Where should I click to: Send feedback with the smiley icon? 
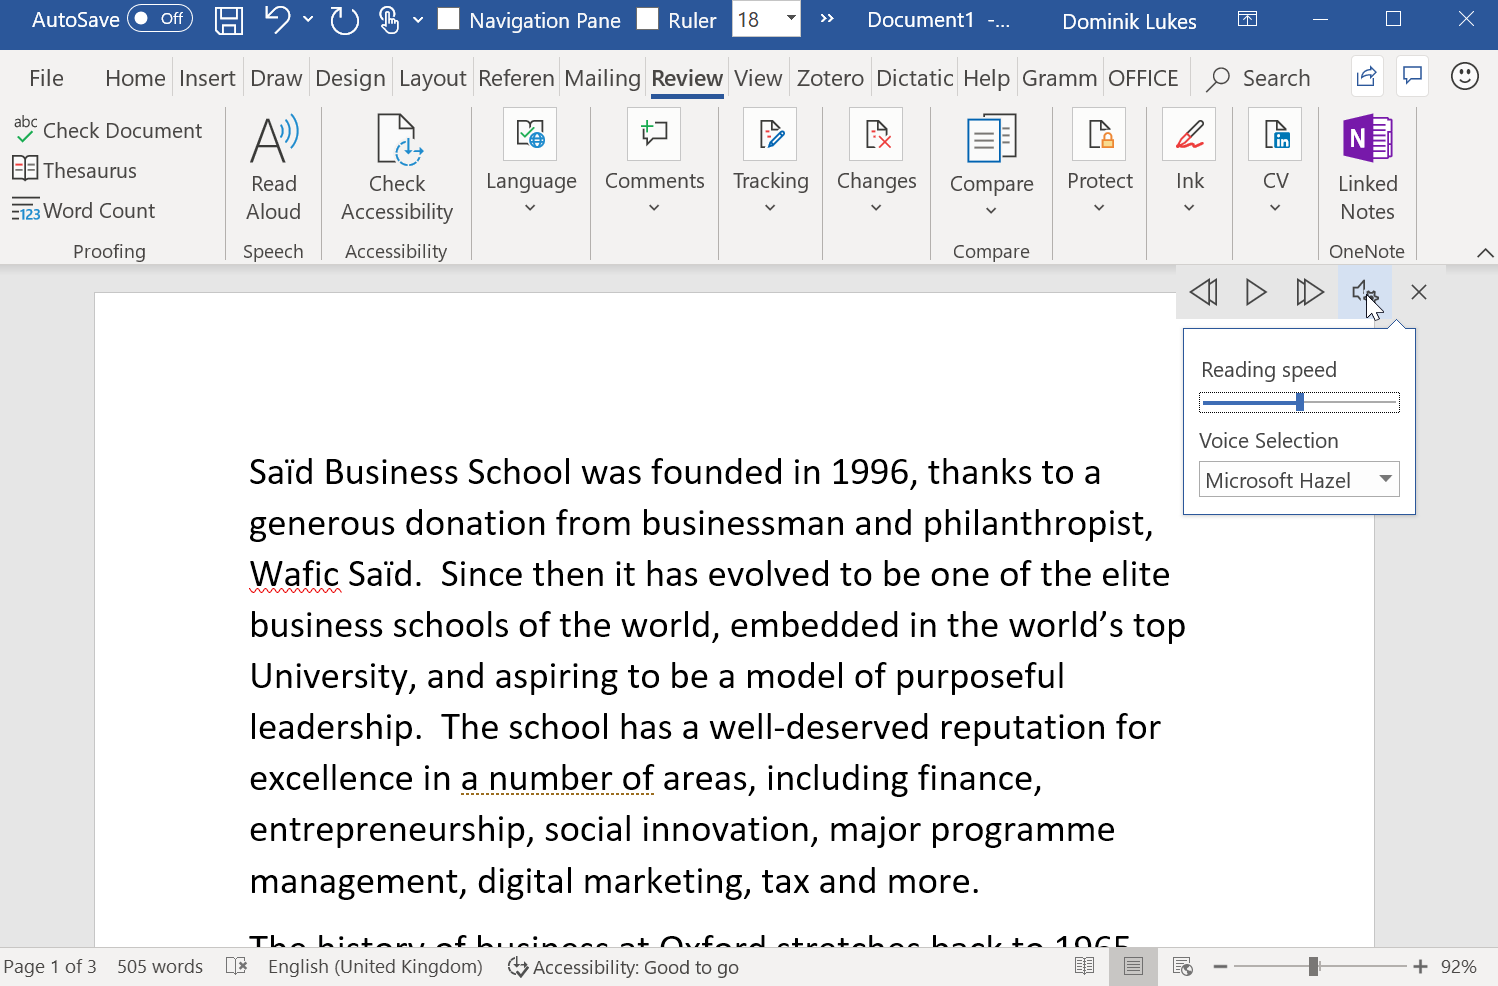[1464, 77]
